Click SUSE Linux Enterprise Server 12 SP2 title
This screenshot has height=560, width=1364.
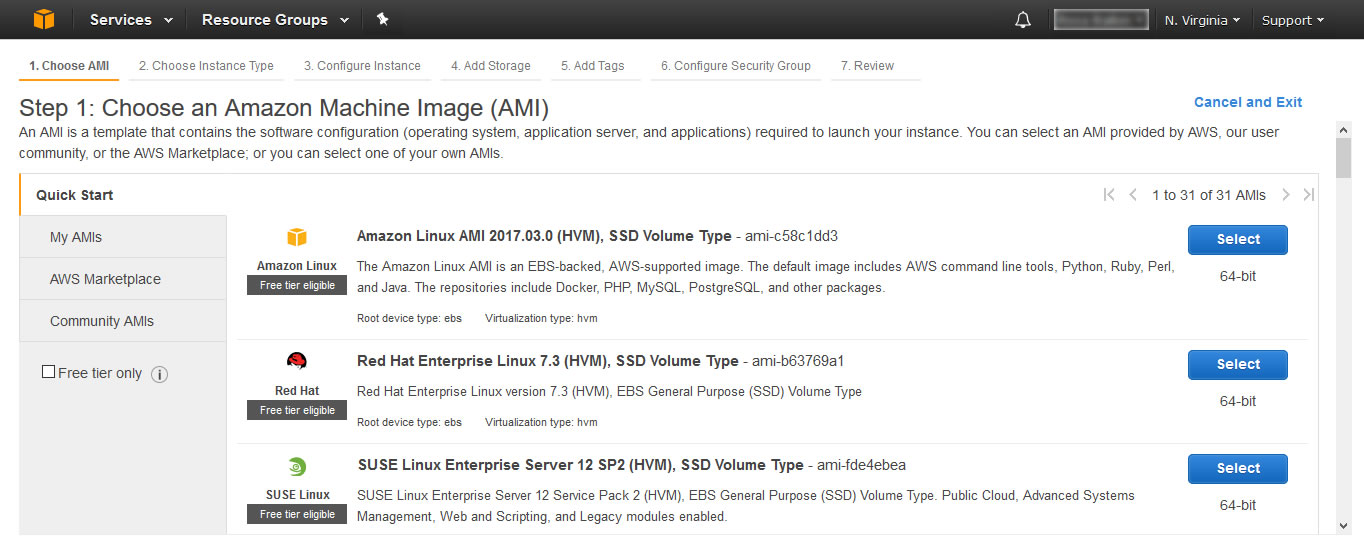click(x=580, y=465)
